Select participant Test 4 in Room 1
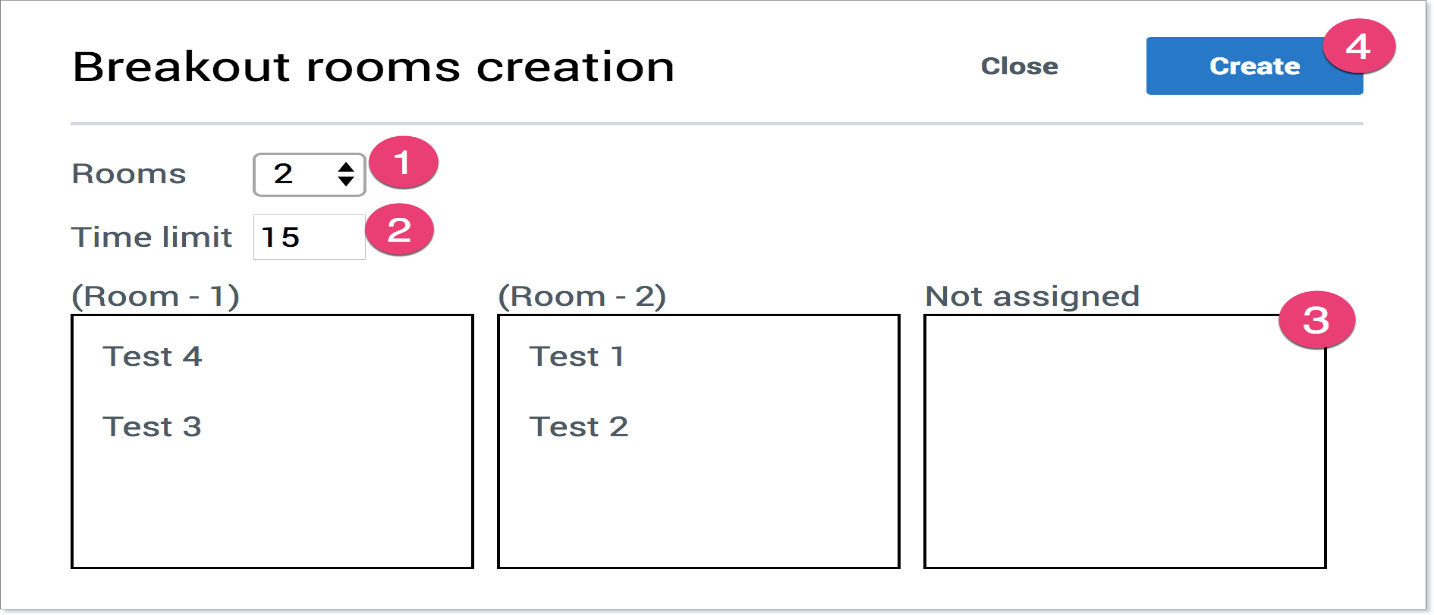 pos(152,356)
